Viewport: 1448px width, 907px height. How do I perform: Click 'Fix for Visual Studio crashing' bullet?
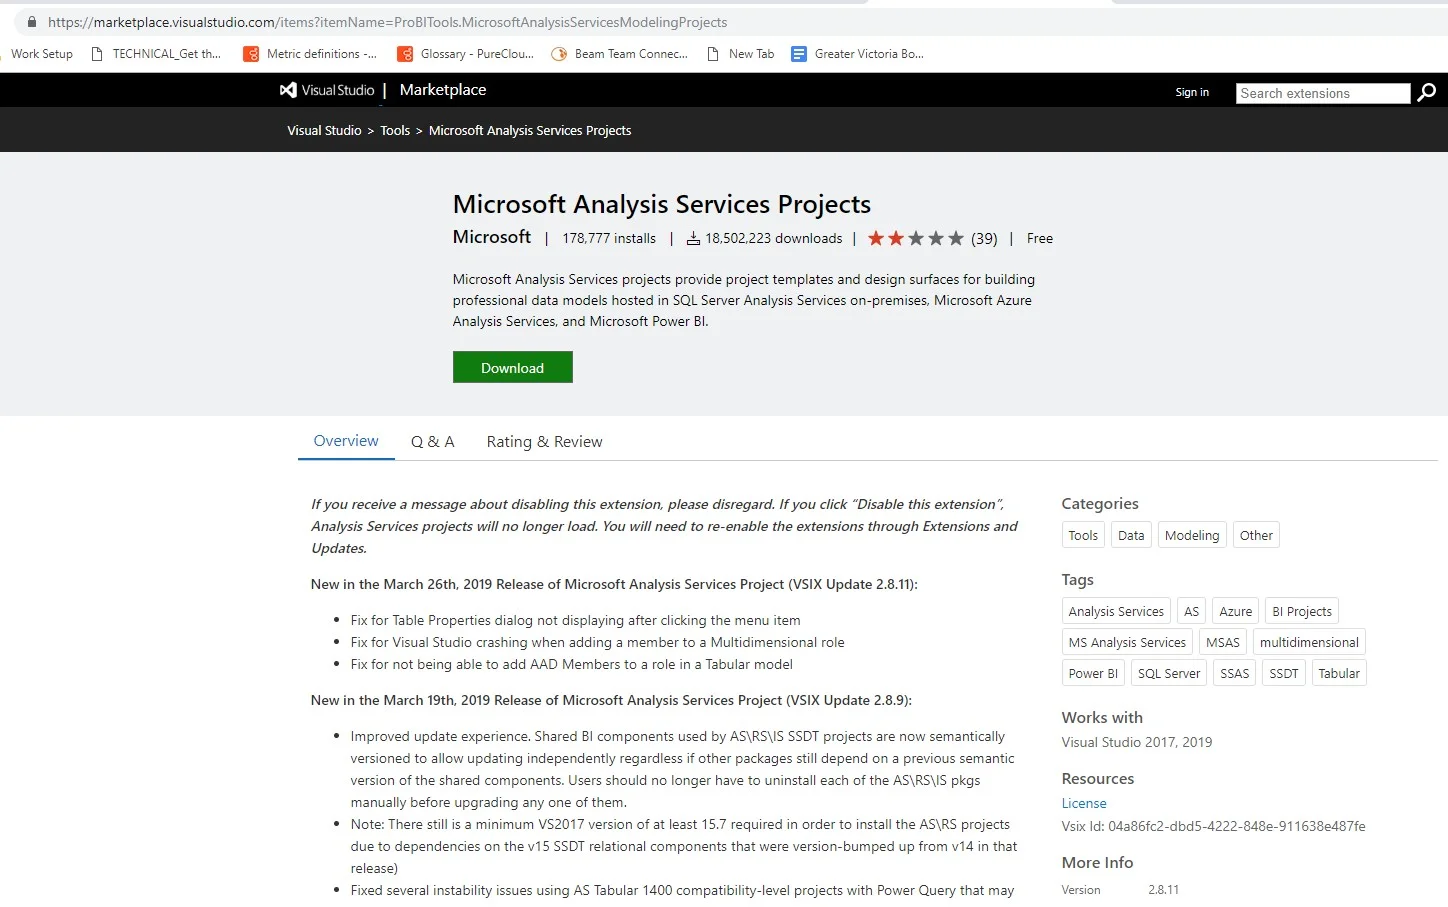point(597,642)
